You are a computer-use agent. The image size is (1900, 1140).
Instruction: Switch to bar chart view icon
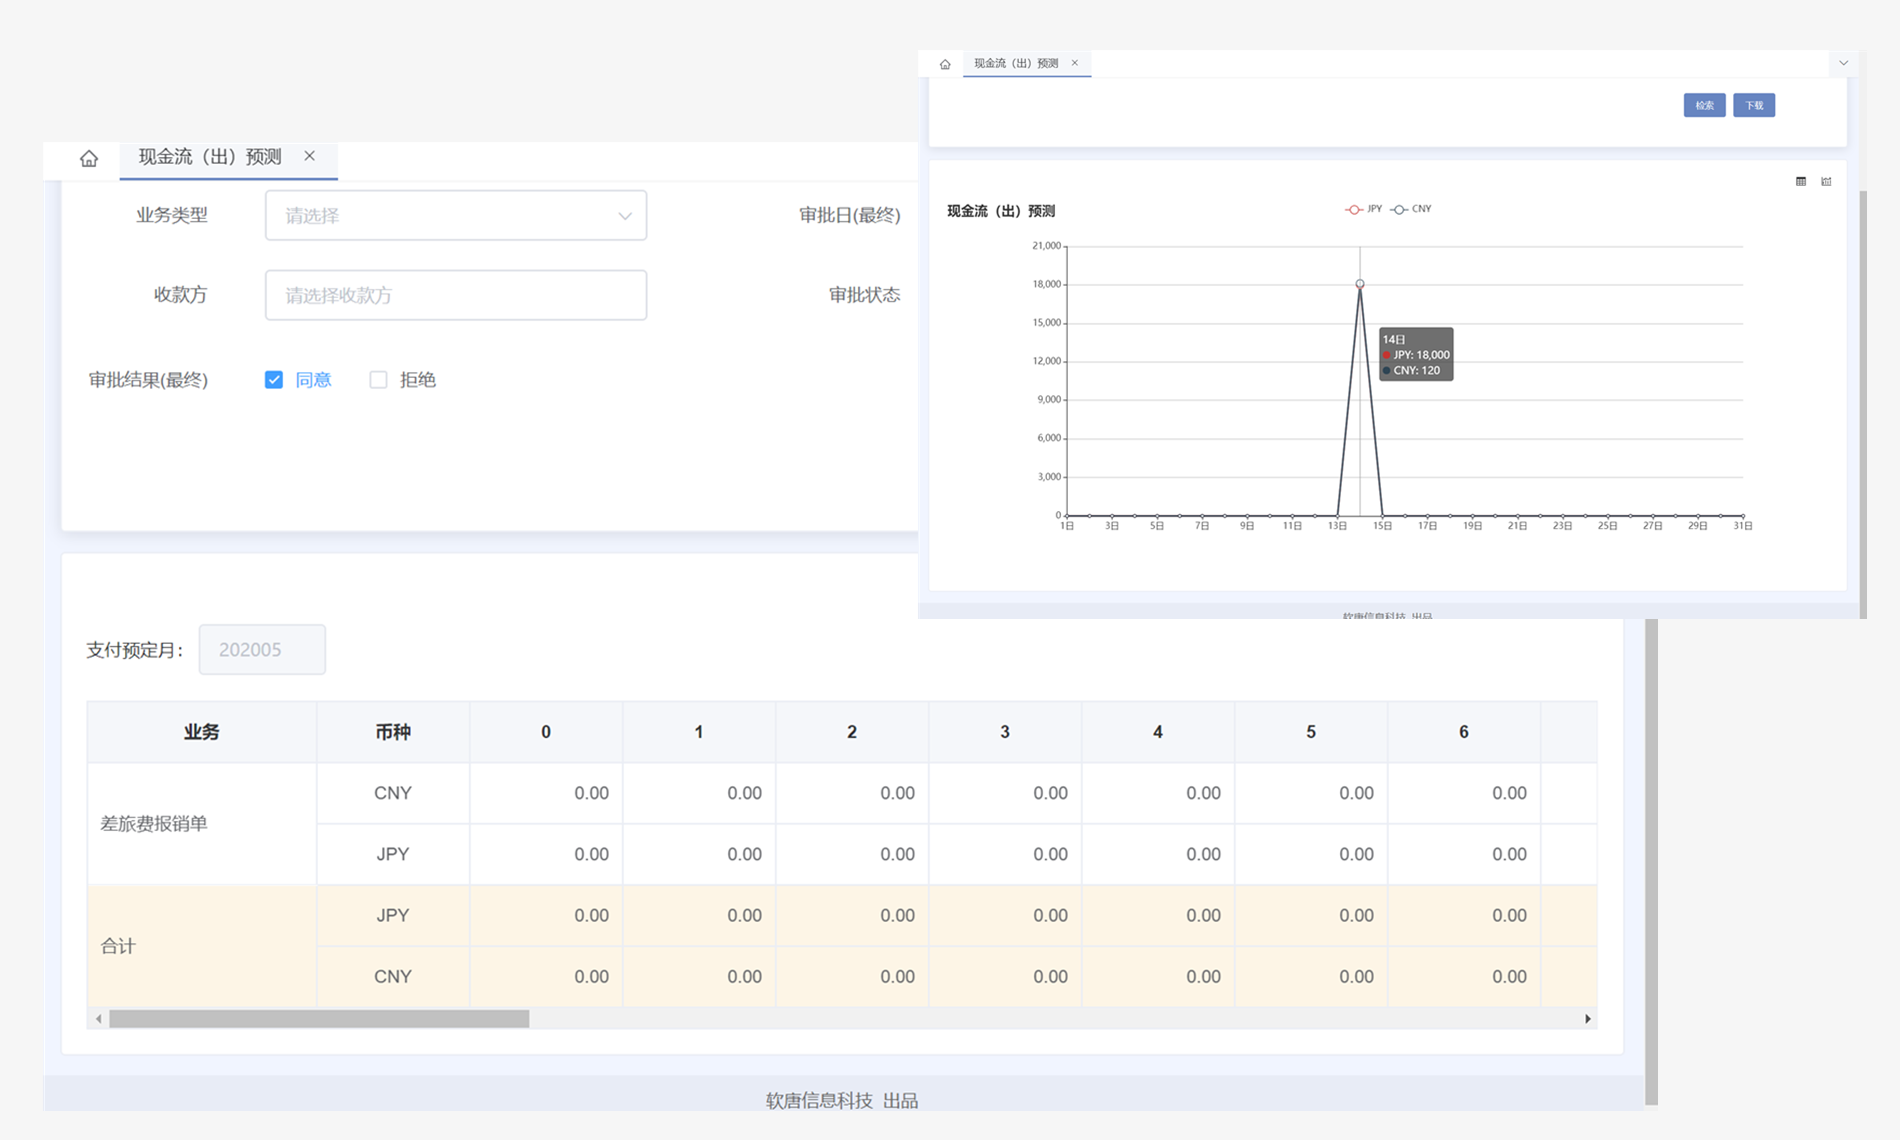1826,182
